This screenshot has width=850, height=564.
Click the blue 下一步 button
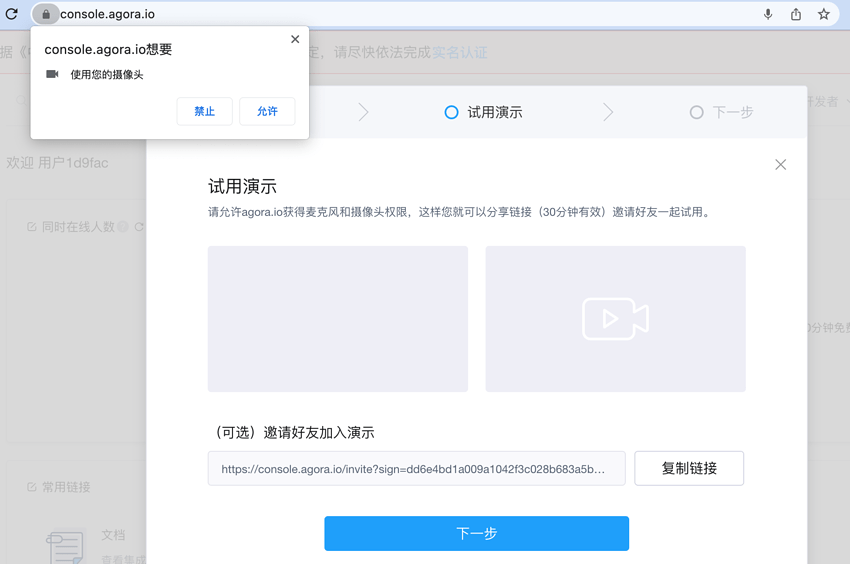(x=476, y=534)
